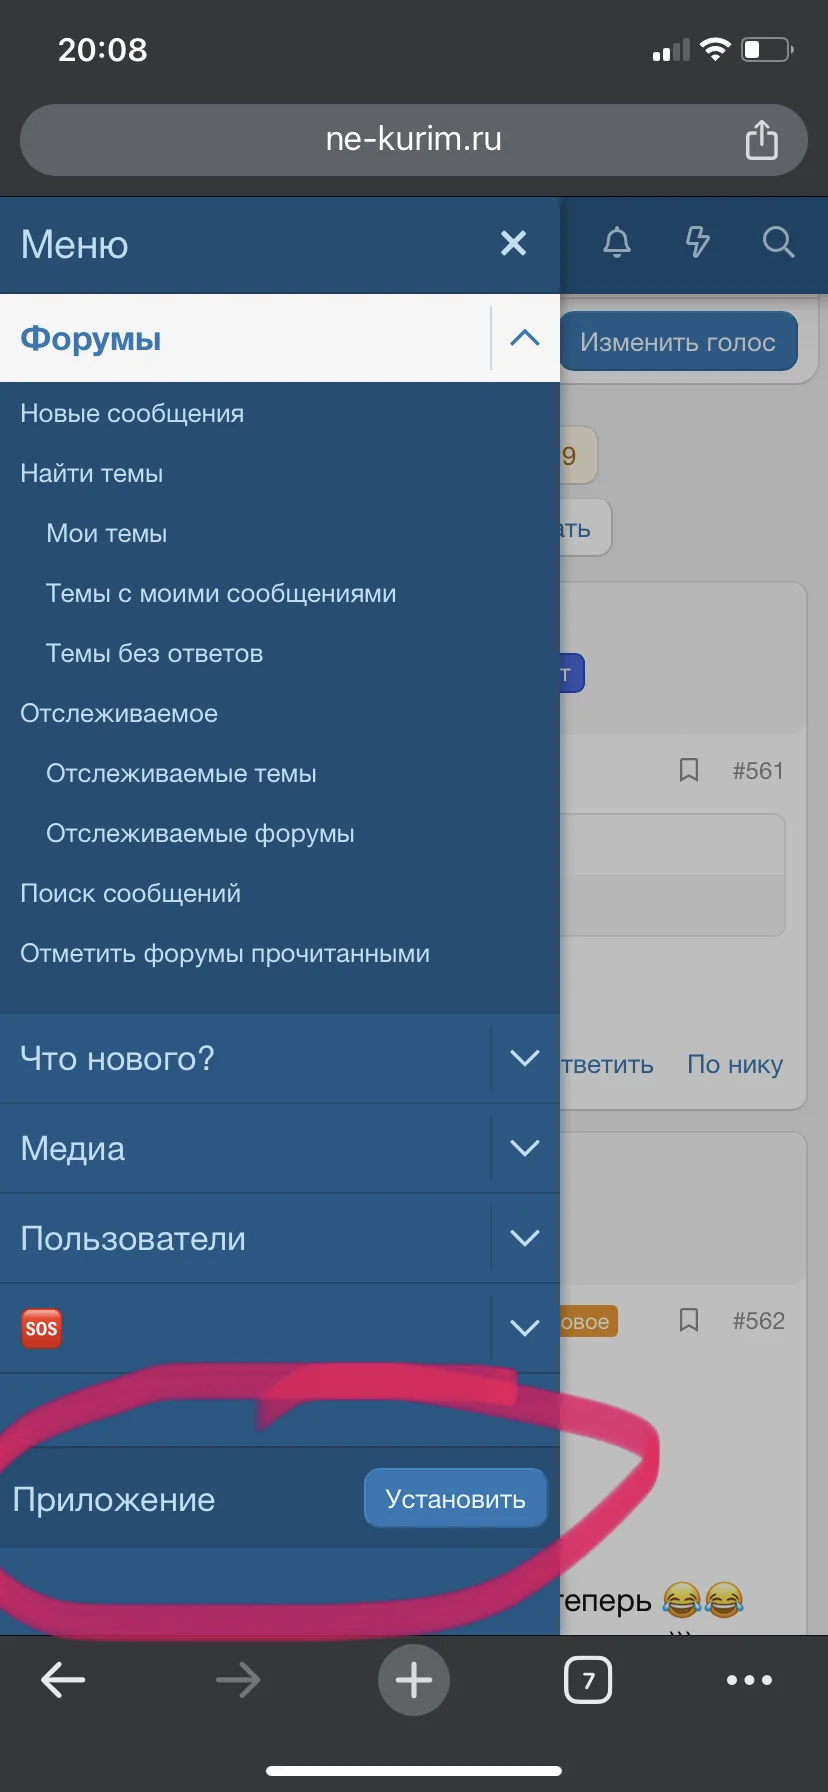Viewport: 828px width, 1792px height.
Task: Click Изменить голос button
Action: point(679,342)
